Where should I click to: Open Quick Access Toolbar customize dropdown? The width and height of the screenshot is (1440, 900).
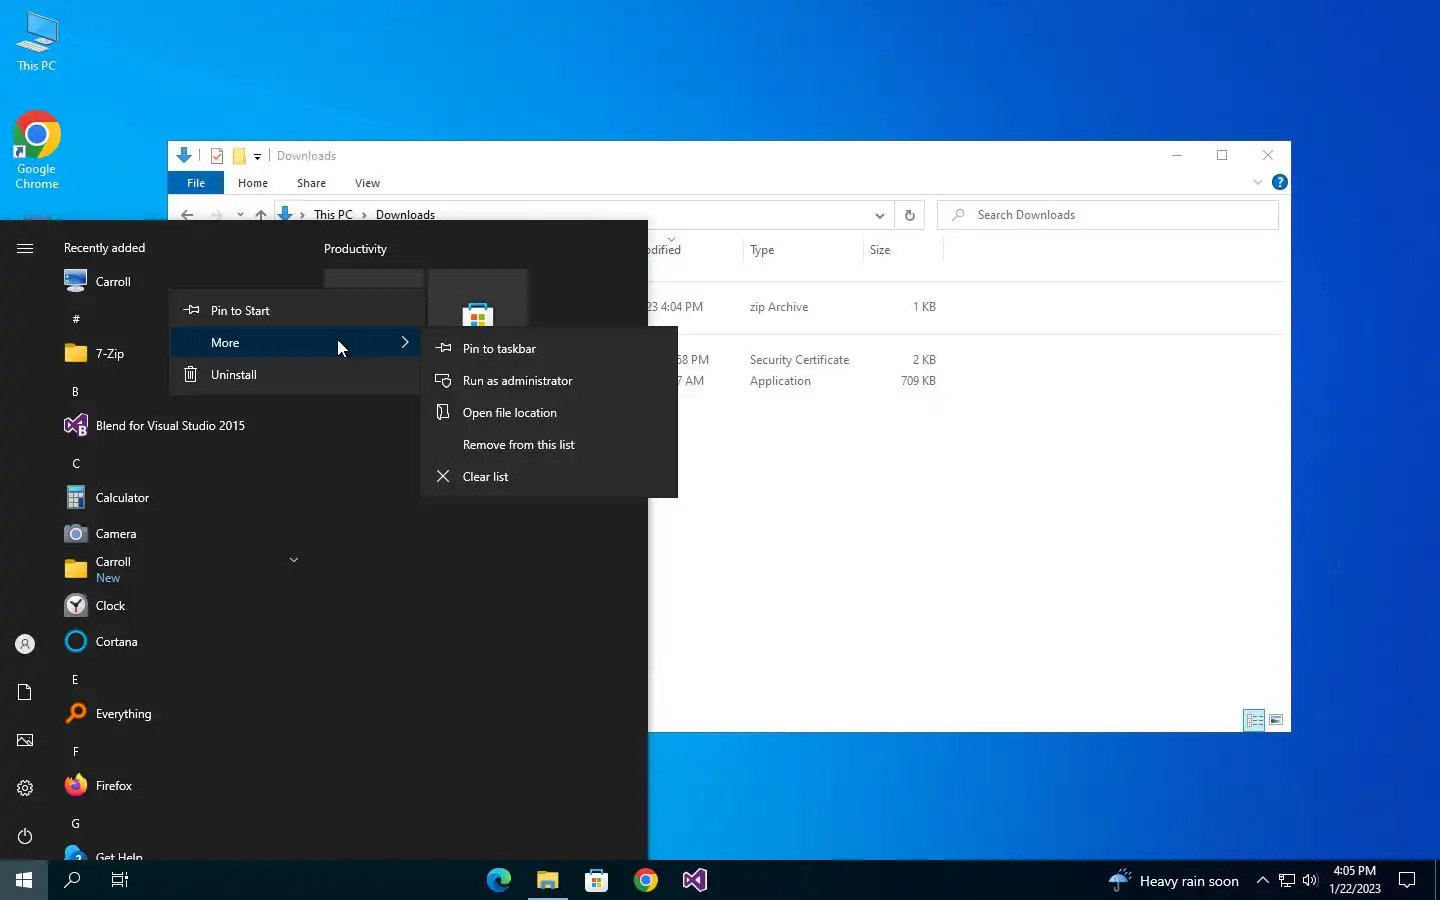[x=257, y=156]
